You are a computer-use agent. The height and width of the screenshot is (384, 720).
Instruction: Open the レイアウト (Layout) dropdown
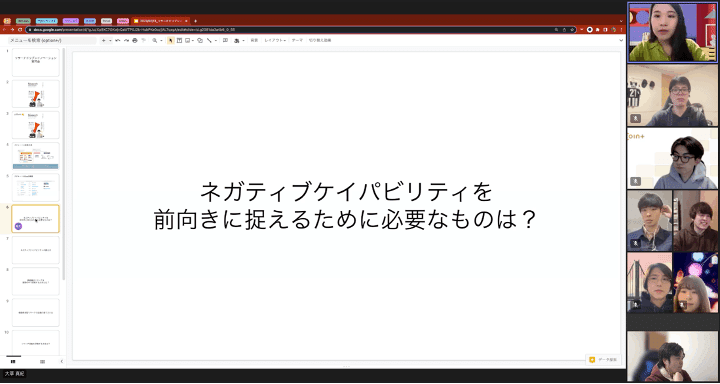[x=275, y=40]
